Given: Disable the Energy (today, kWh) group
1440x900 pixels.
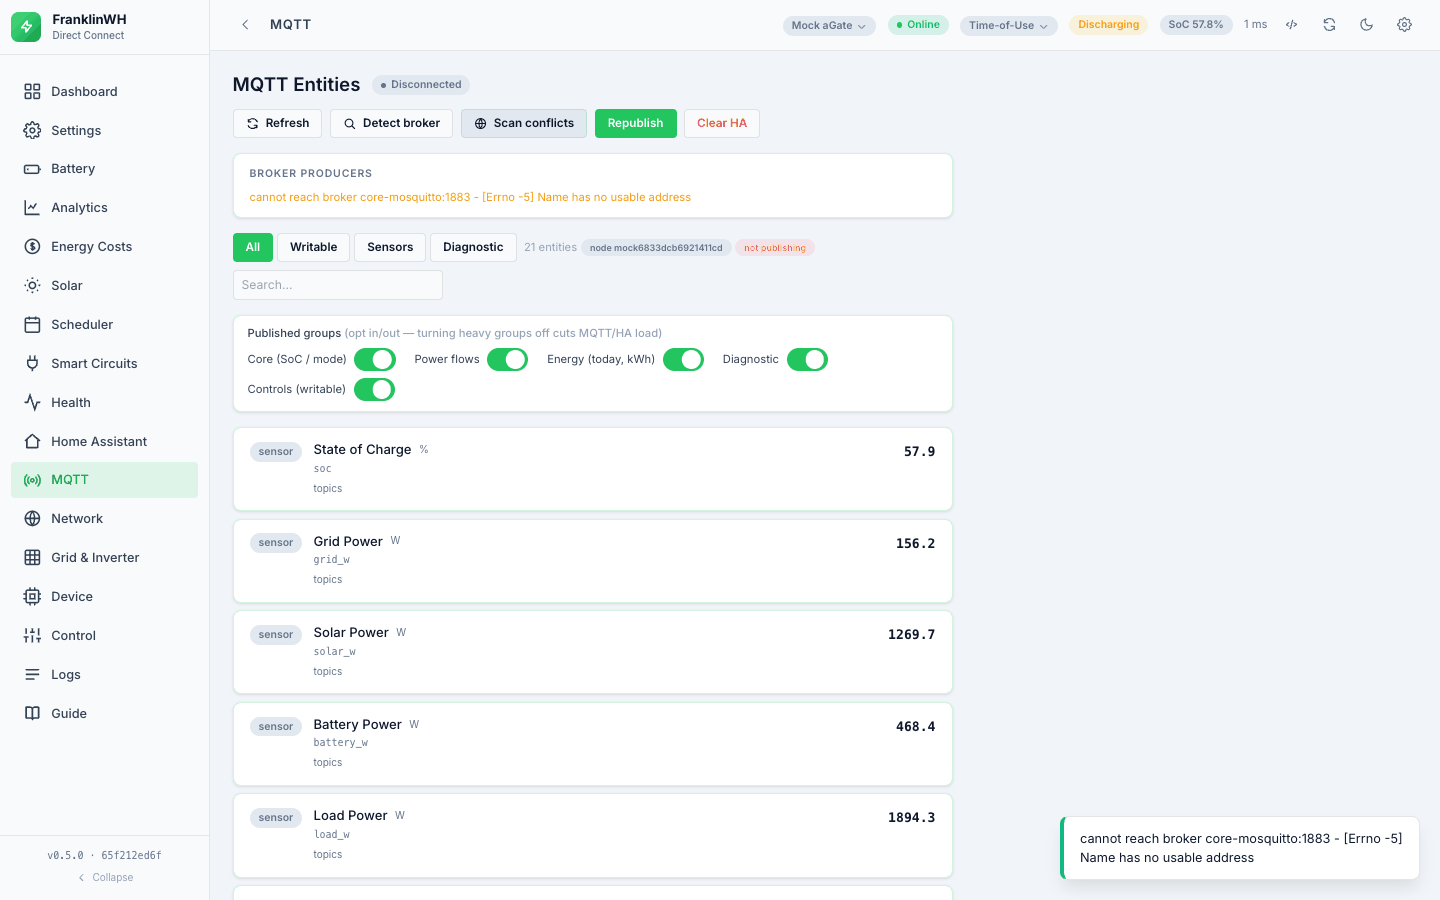Looking at the screenshot, I should [x=684, y=360].
